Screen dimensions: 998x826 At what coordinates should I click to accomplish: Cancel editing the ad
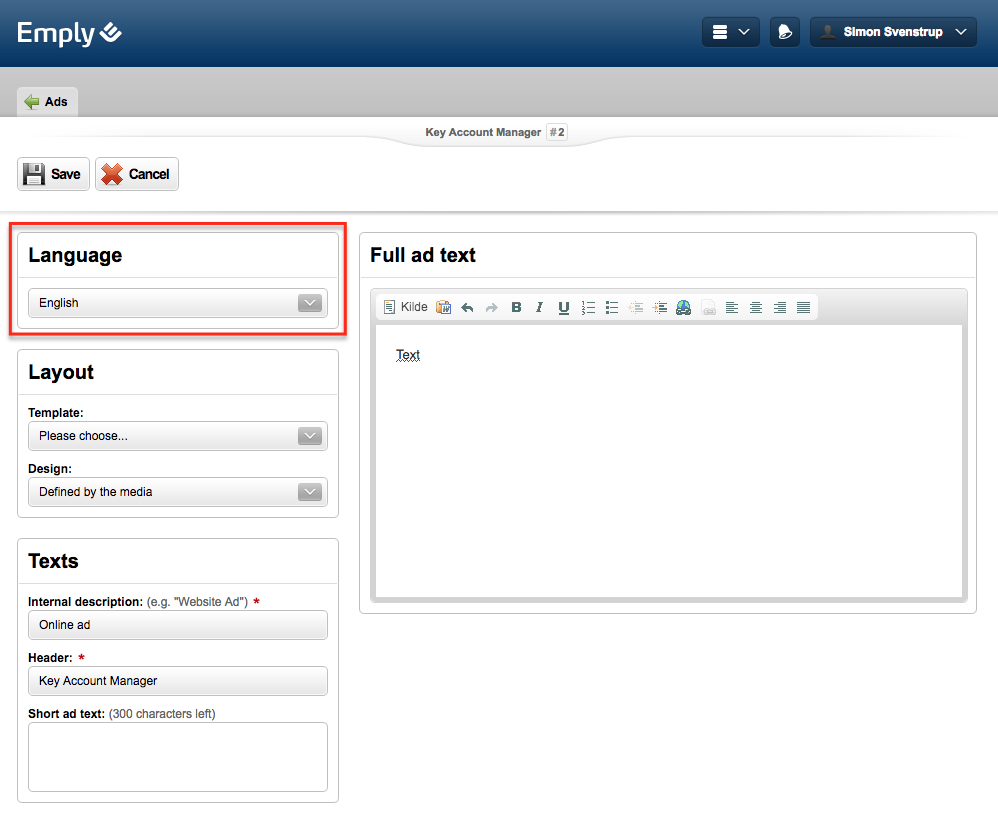(x=136, y=174)
